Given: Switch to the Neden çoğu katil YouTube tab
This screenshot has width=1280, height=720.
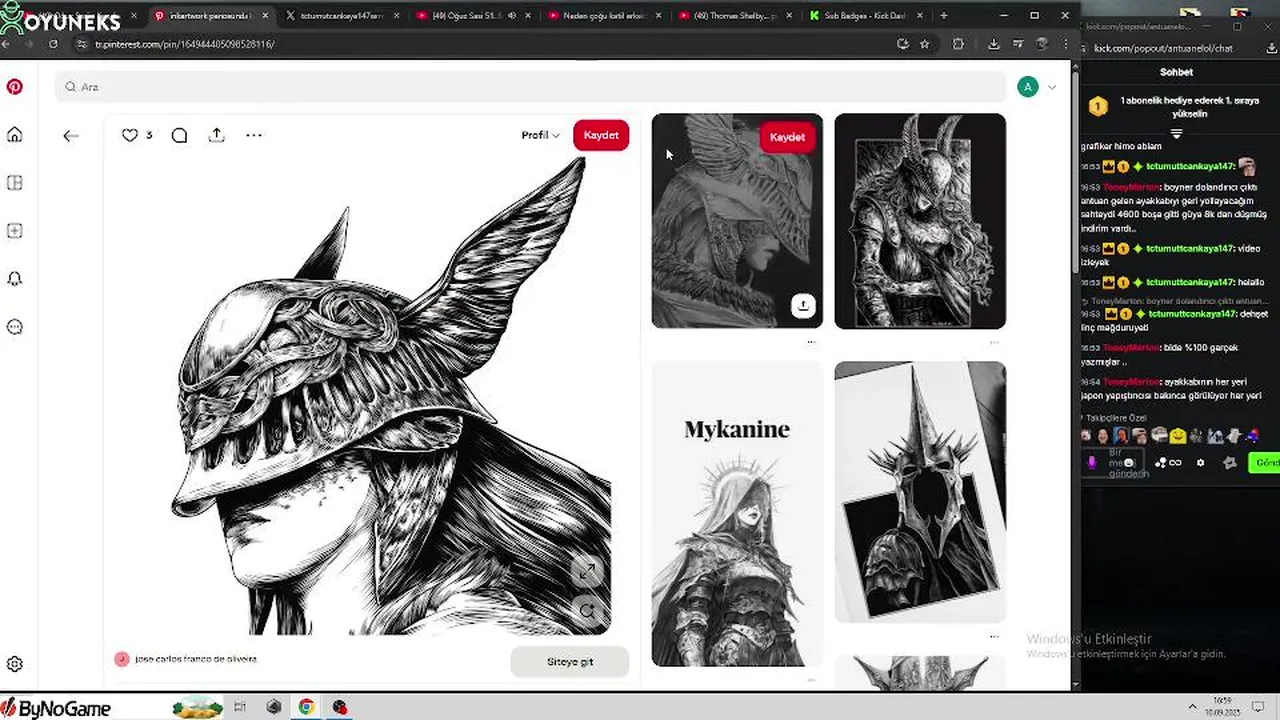Looking at the screenshot, I should 605,16.
